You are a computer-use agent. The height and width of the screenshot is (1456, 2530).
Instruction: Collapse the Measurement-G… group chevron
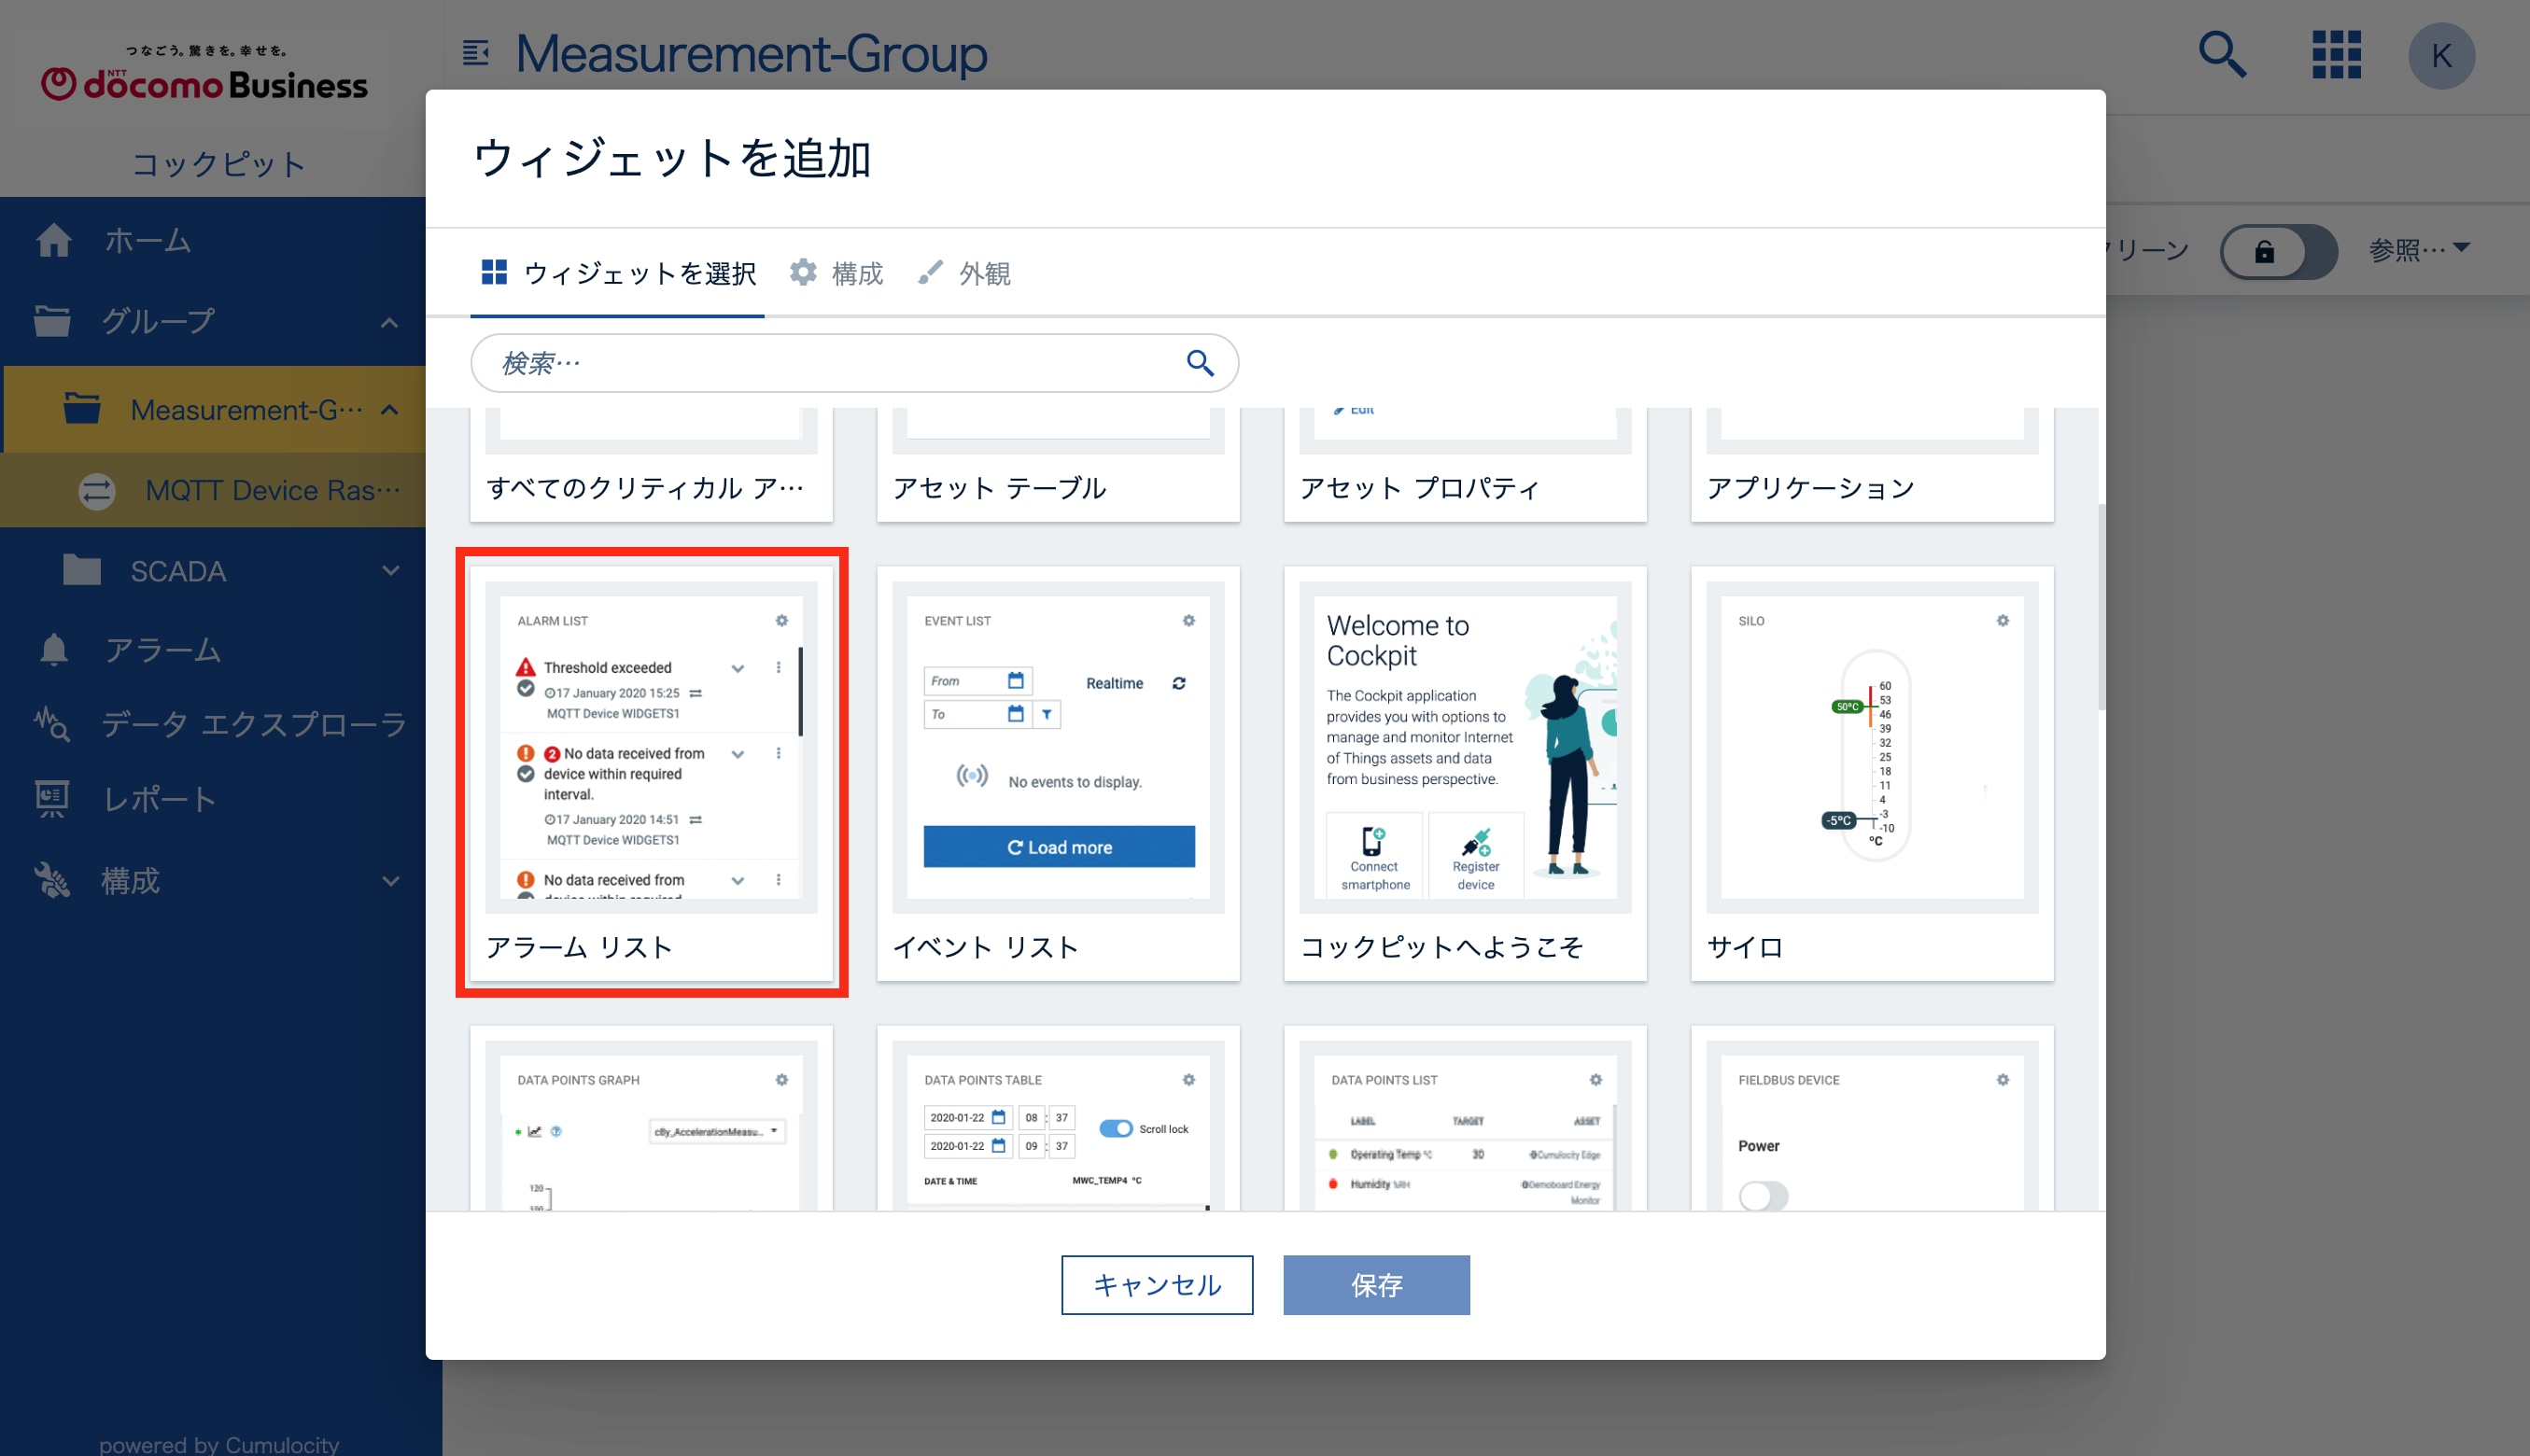click(390, 410)
